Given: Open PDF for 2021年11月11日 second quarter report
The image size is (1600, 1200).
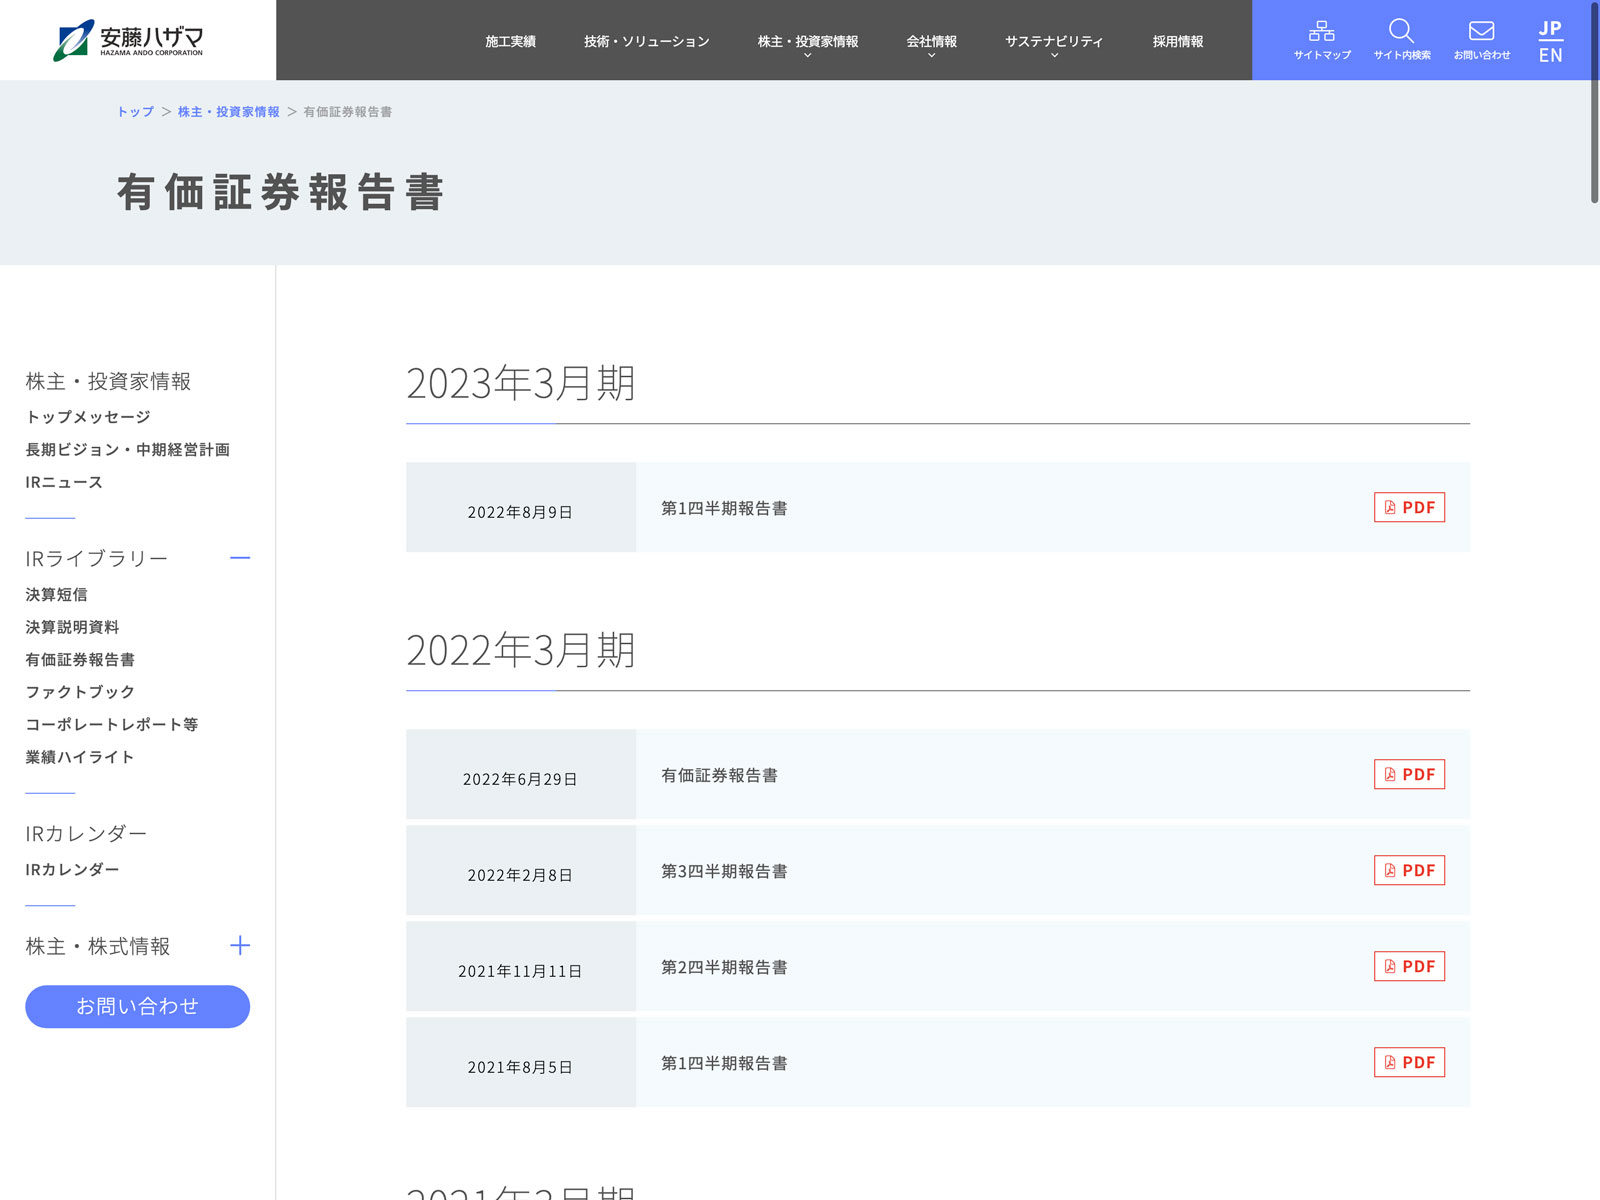Looking at the screenshot, I should pyautogui.click(x=1409, y=967).
